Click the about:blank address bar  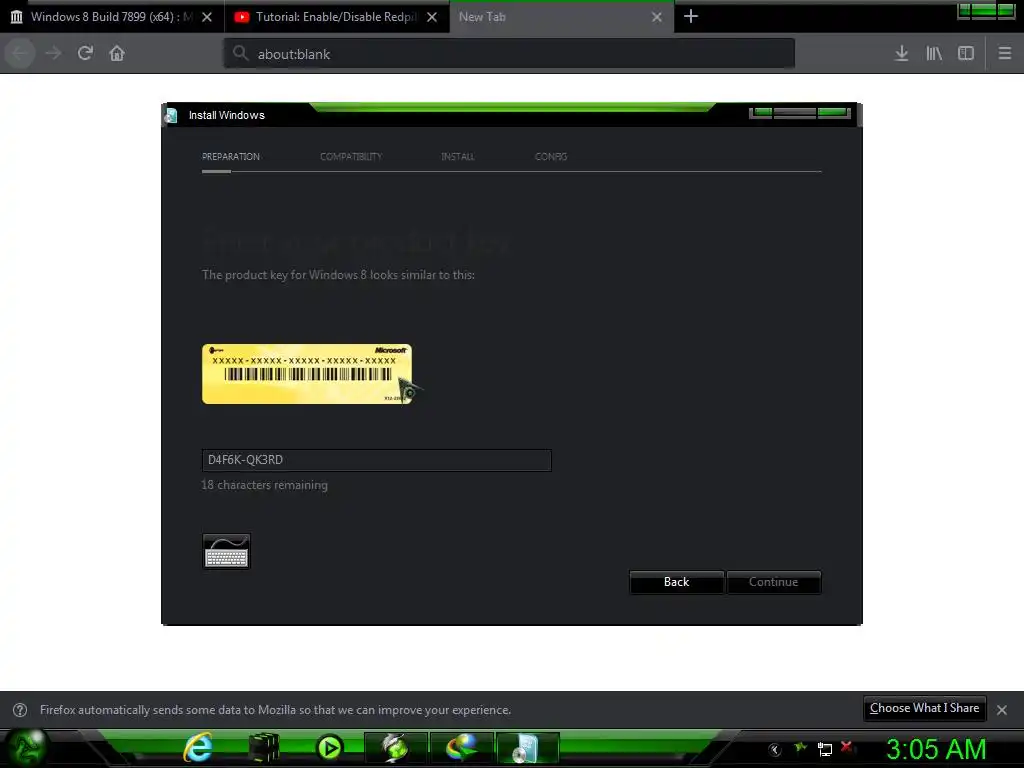click(509, 54)
